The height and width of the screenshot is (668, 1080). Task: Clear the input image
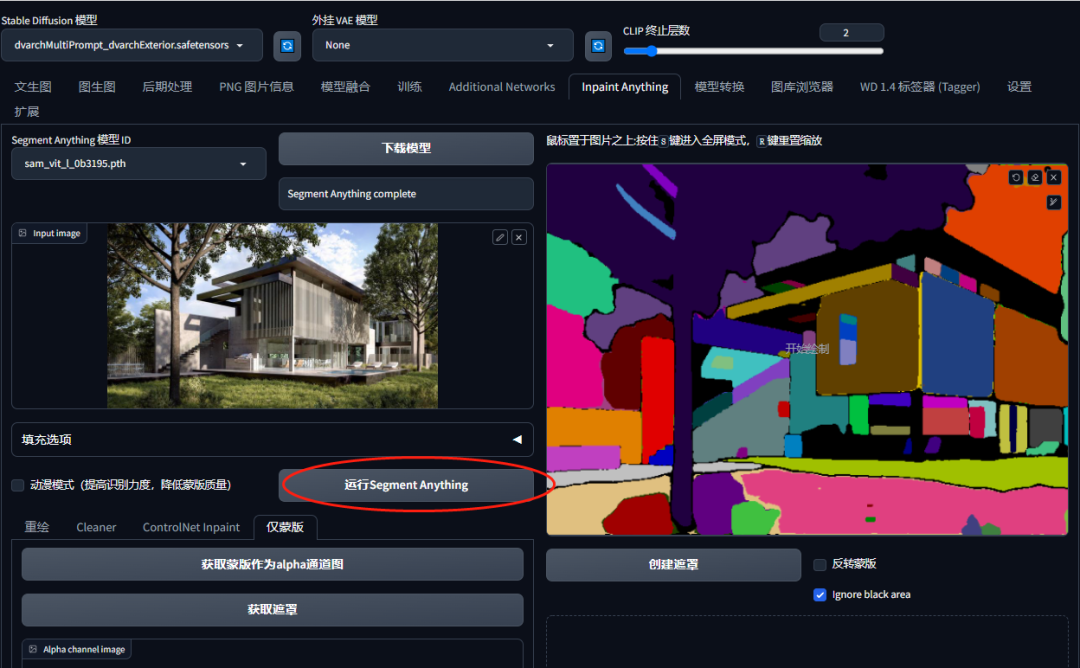(x=519, y=237)
